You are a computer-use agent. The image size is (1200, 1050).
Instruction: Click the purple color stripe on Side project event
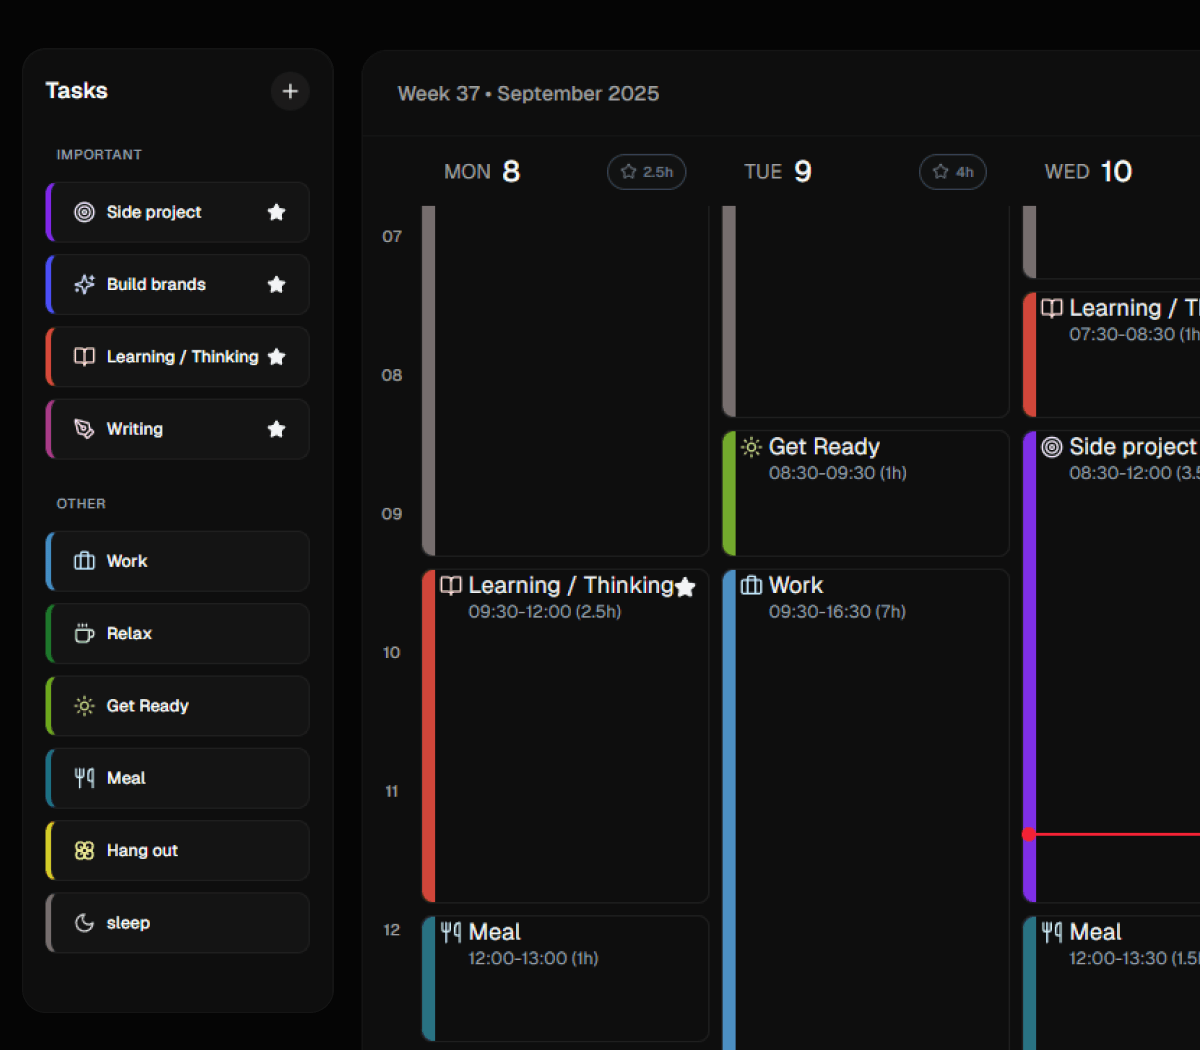[x=1026, y=660]
